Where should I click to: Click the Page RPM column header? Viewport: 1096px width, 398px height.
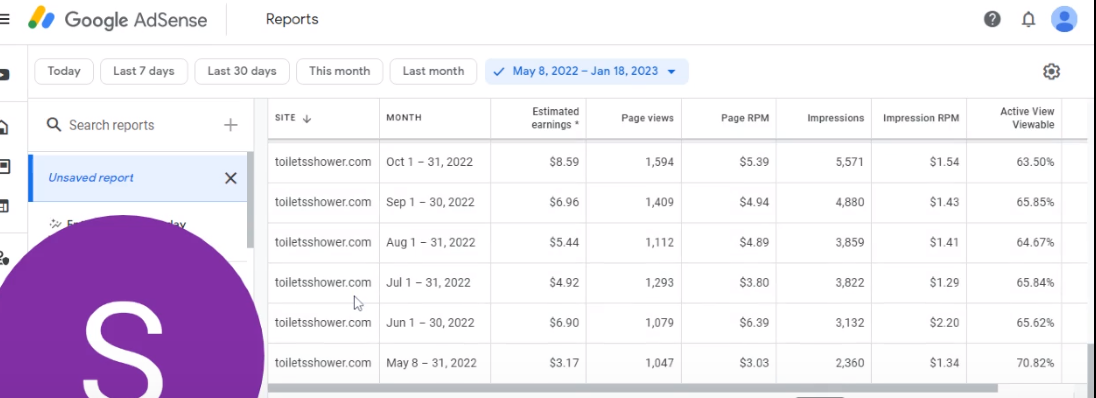click(x=745, y=118)
